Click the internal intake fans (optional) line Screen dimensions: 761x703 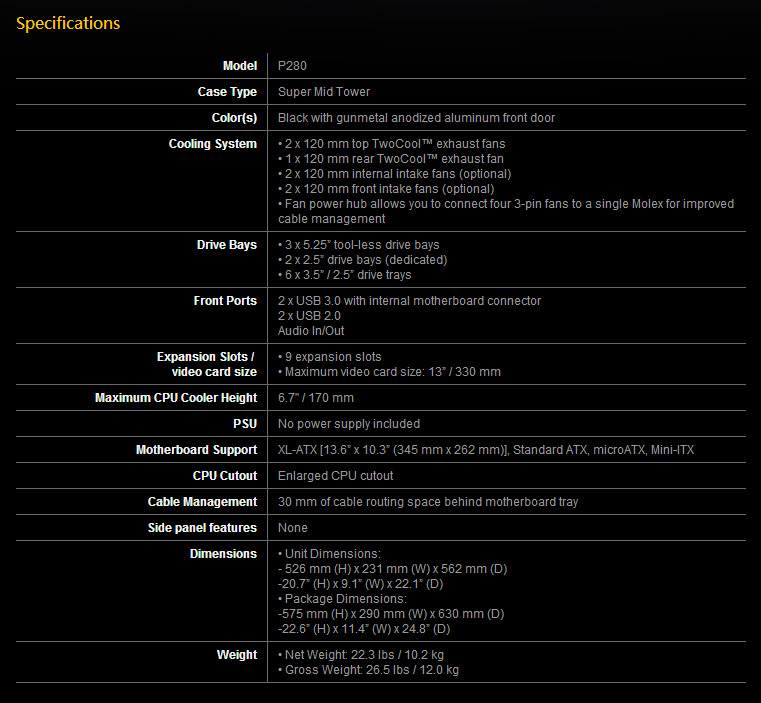click(395, 174)
